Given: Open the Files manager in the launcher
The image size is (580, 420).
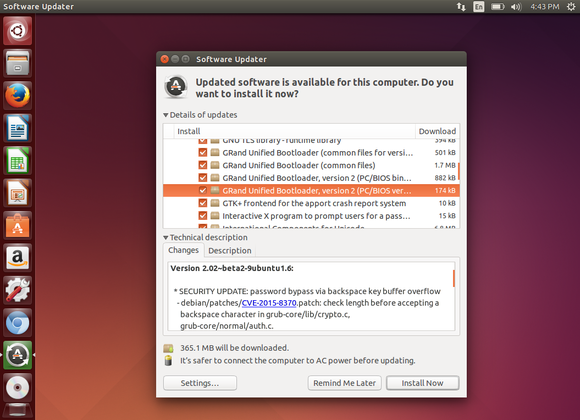Looking at the screenshot, I should click(x=17, y=63).
